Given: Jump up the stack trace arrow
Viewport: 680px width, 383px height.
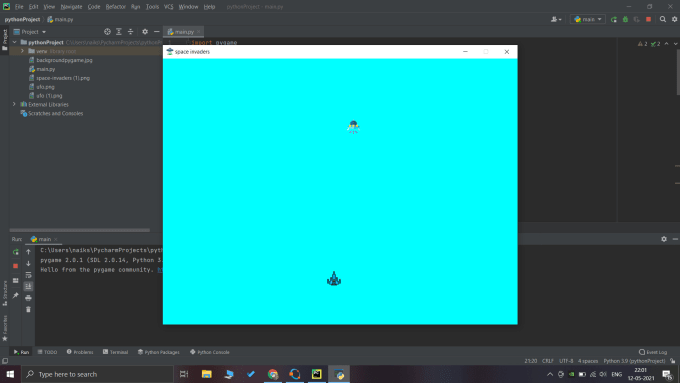Looking at the screenshot, I should click(x=28, y=252).
